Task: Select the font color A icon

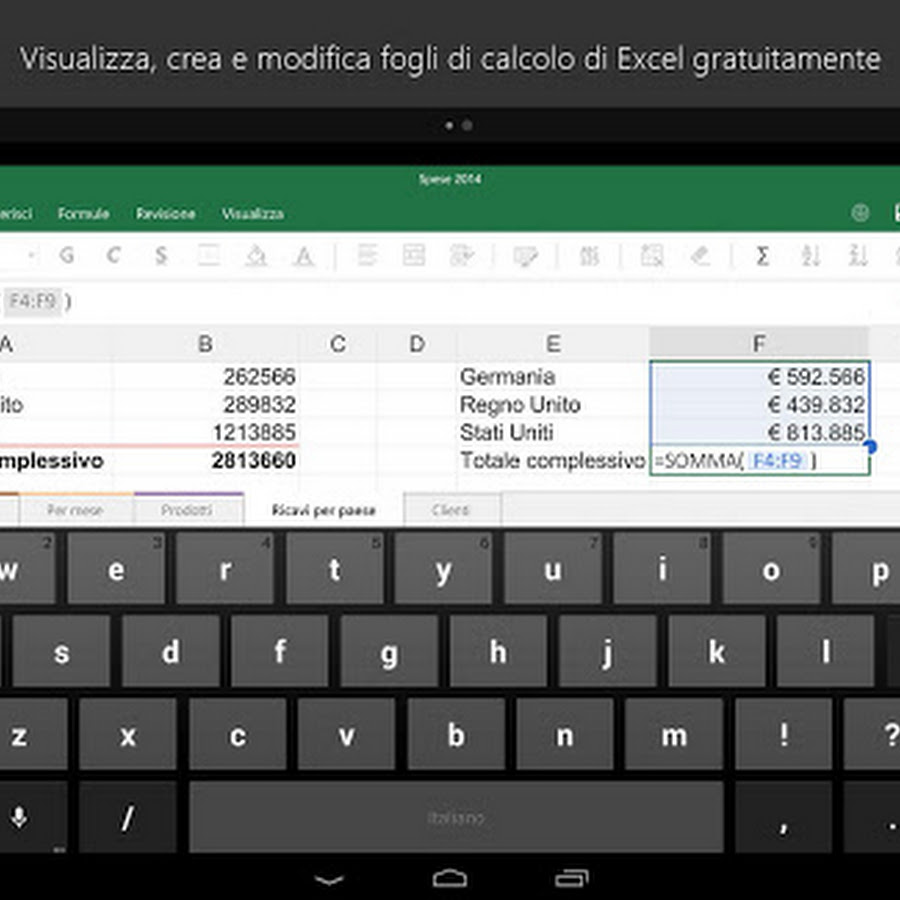Action: pyautogui.click(x=304, y=256)
